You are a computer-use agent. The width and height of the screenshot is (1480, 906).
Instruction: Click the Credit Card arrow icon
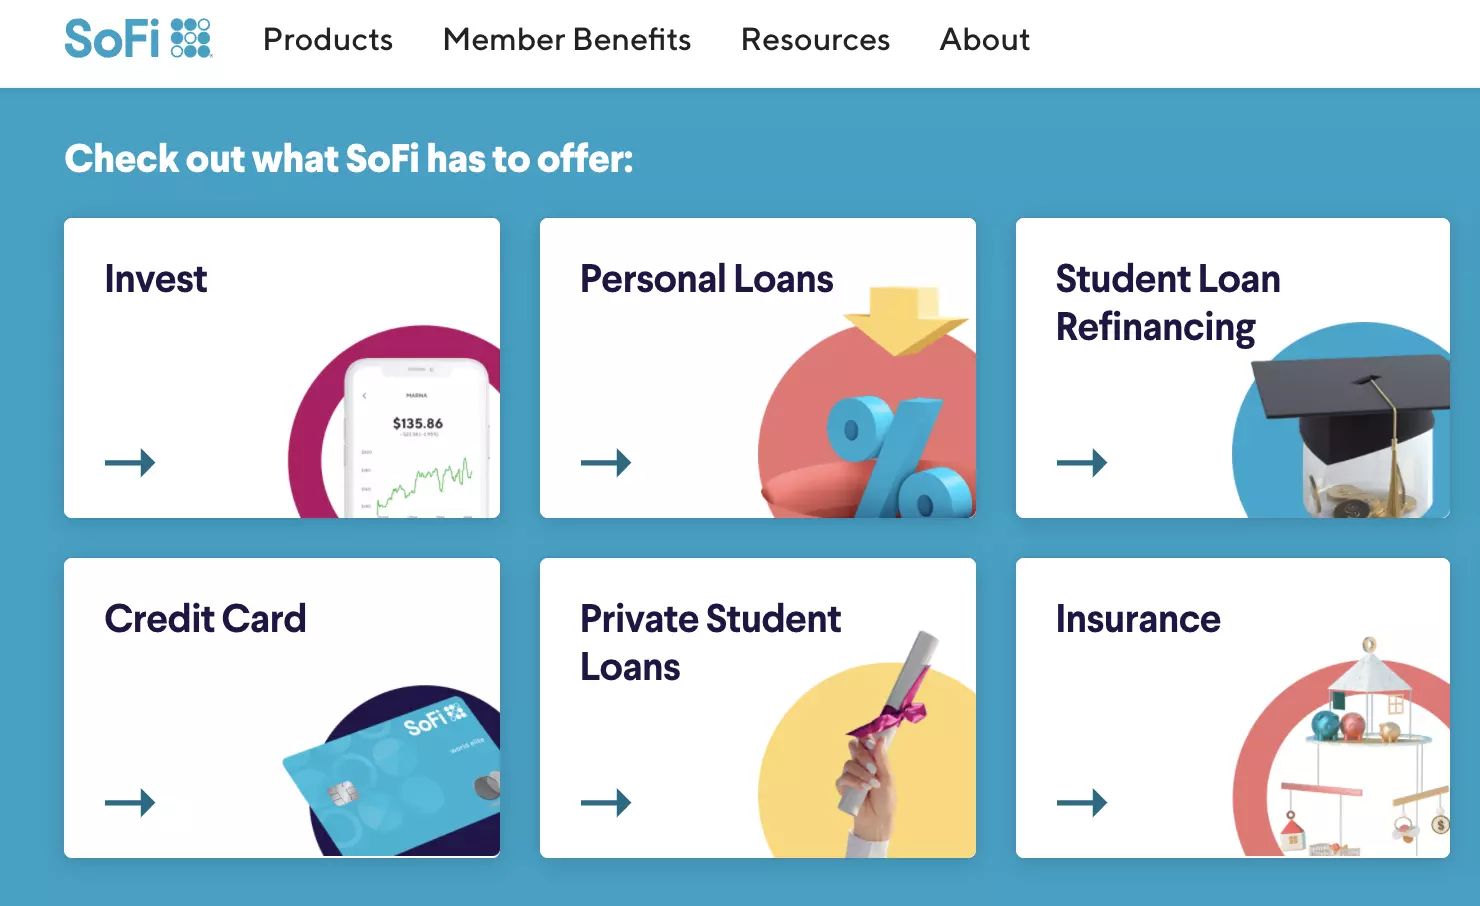[x=130, y=802]
